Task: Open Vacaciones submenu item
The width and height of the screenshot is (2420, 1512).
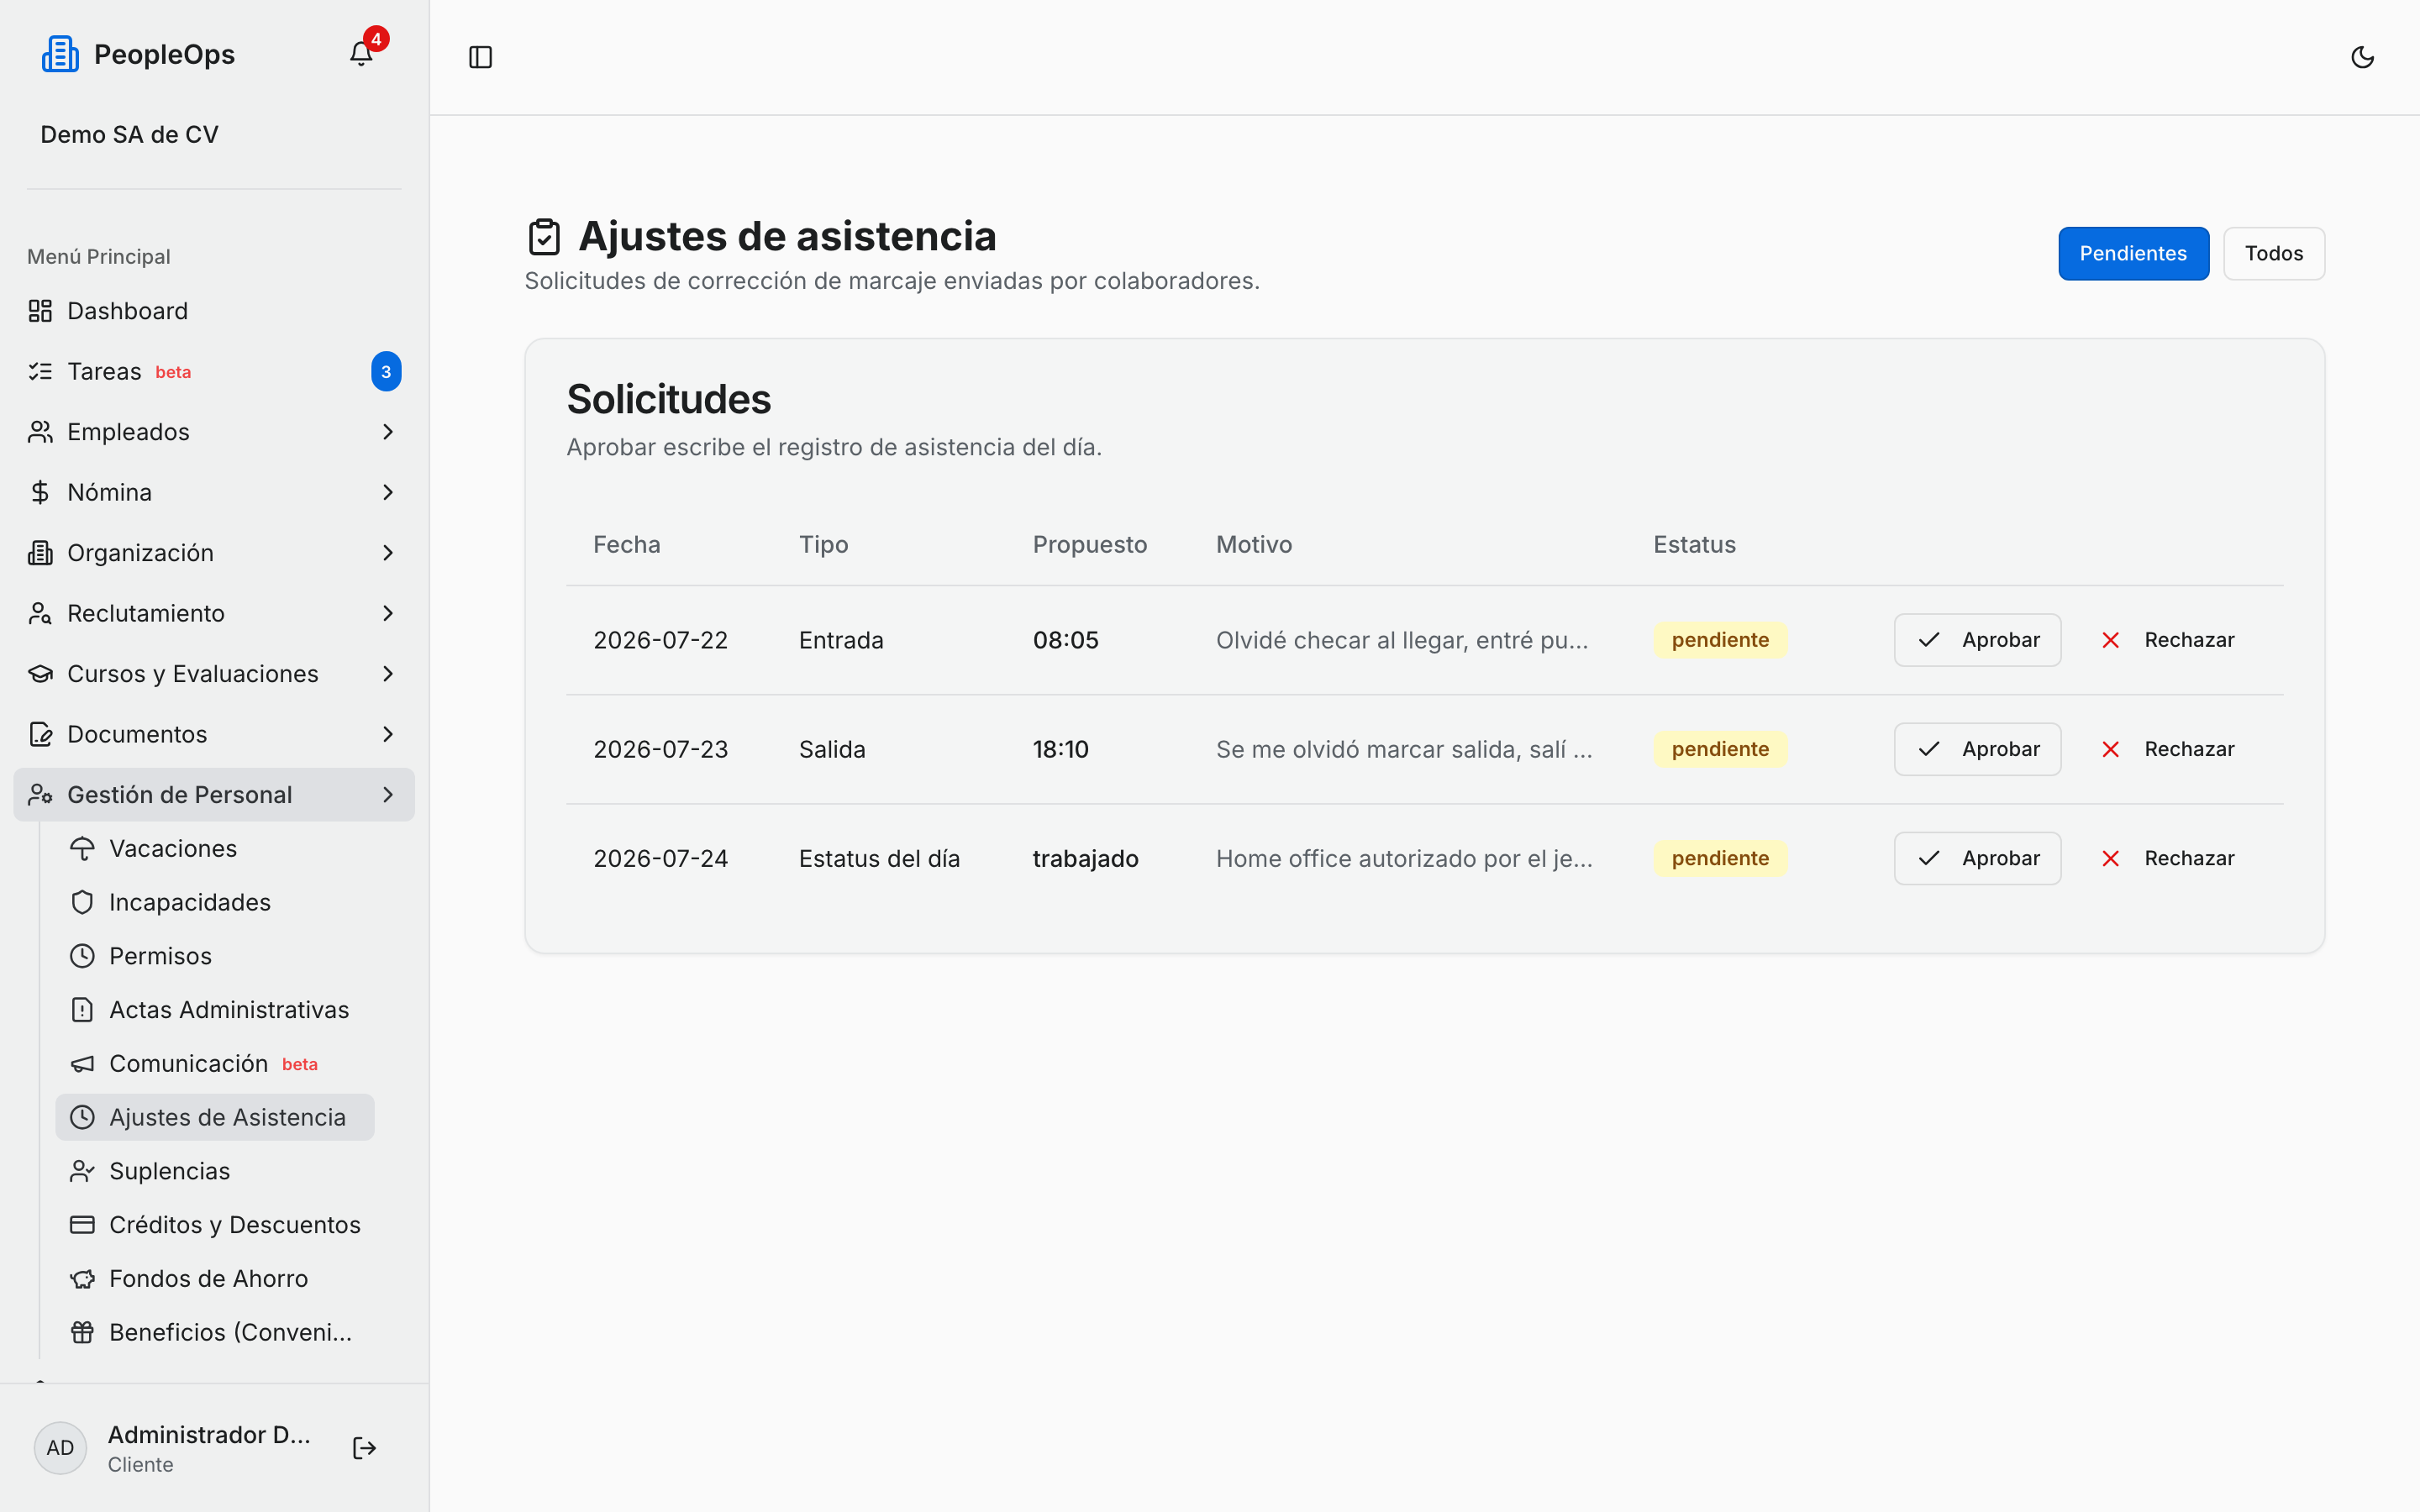Action: point(215,849)
